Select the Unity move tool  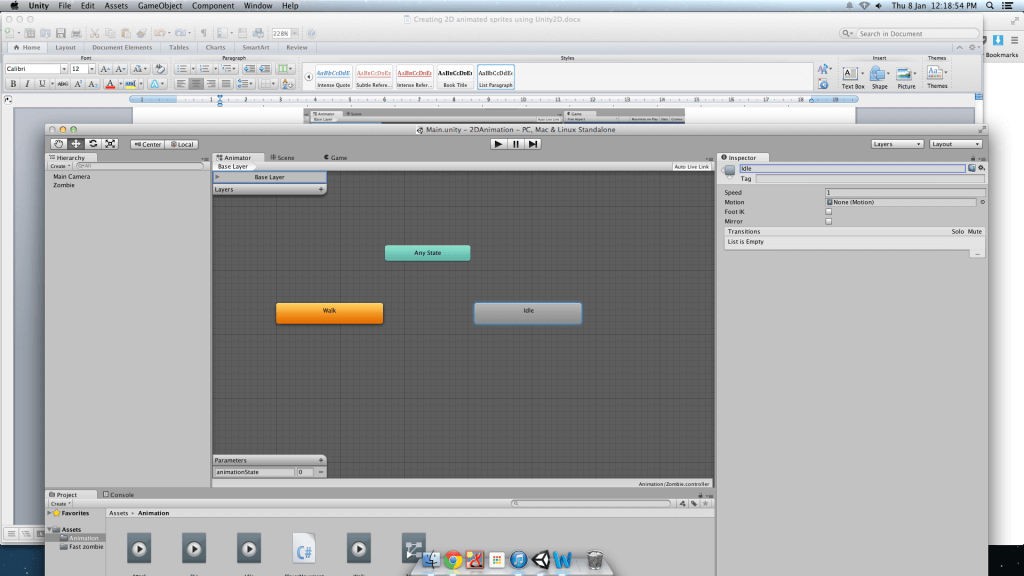(76, 144)
